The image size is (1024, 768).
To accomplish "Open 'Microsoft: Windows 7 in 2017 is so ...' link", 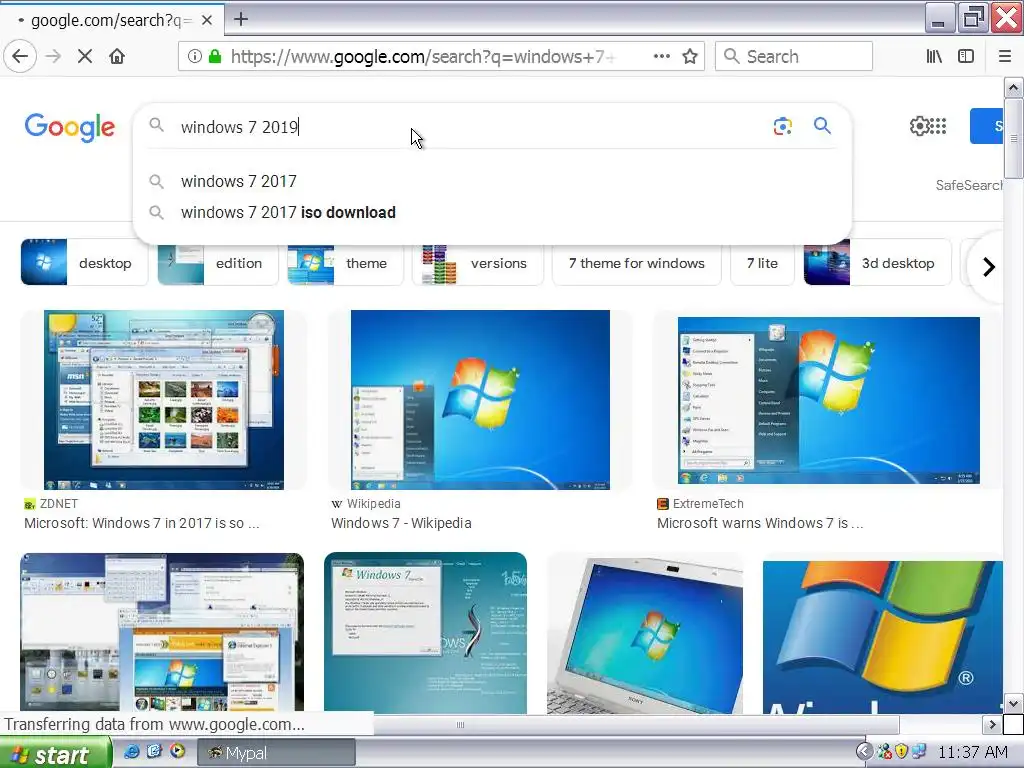I will 142,523.
